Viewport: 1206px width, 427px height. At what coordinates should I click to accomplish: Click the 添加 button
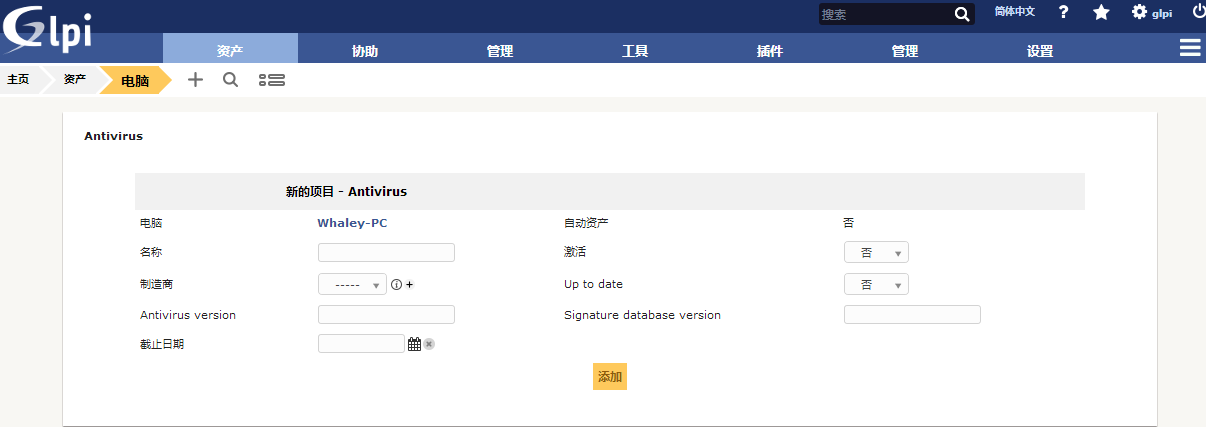point(610,377)
